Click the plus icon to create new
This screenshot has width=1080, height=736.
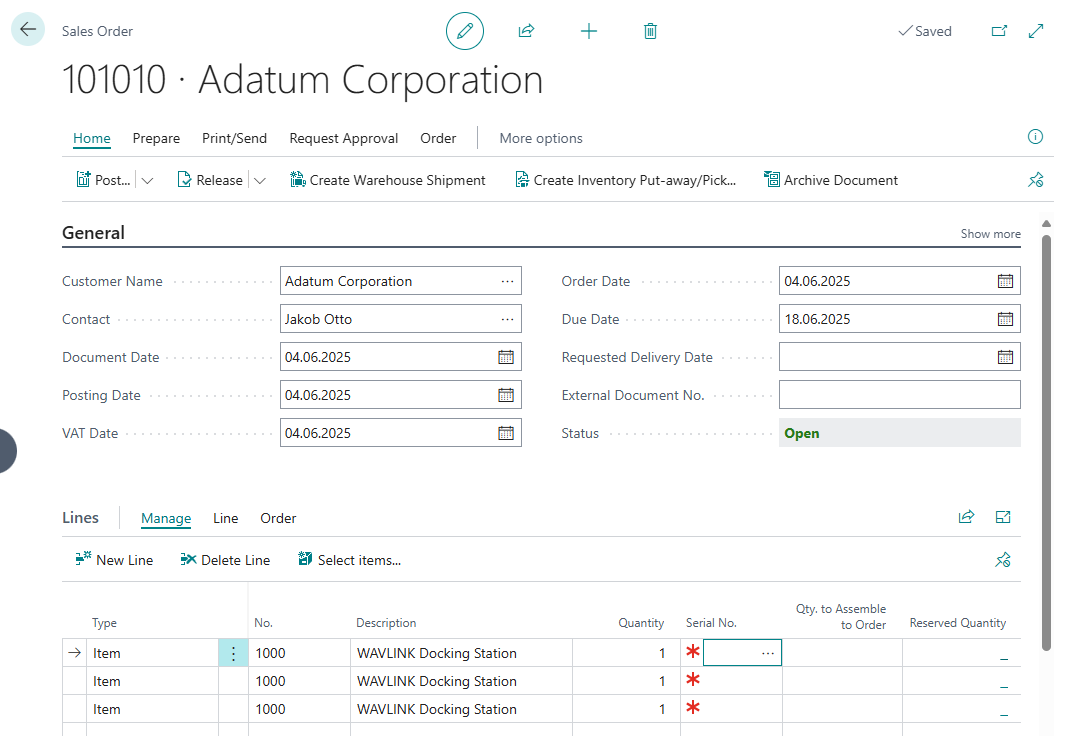point(589,31)
